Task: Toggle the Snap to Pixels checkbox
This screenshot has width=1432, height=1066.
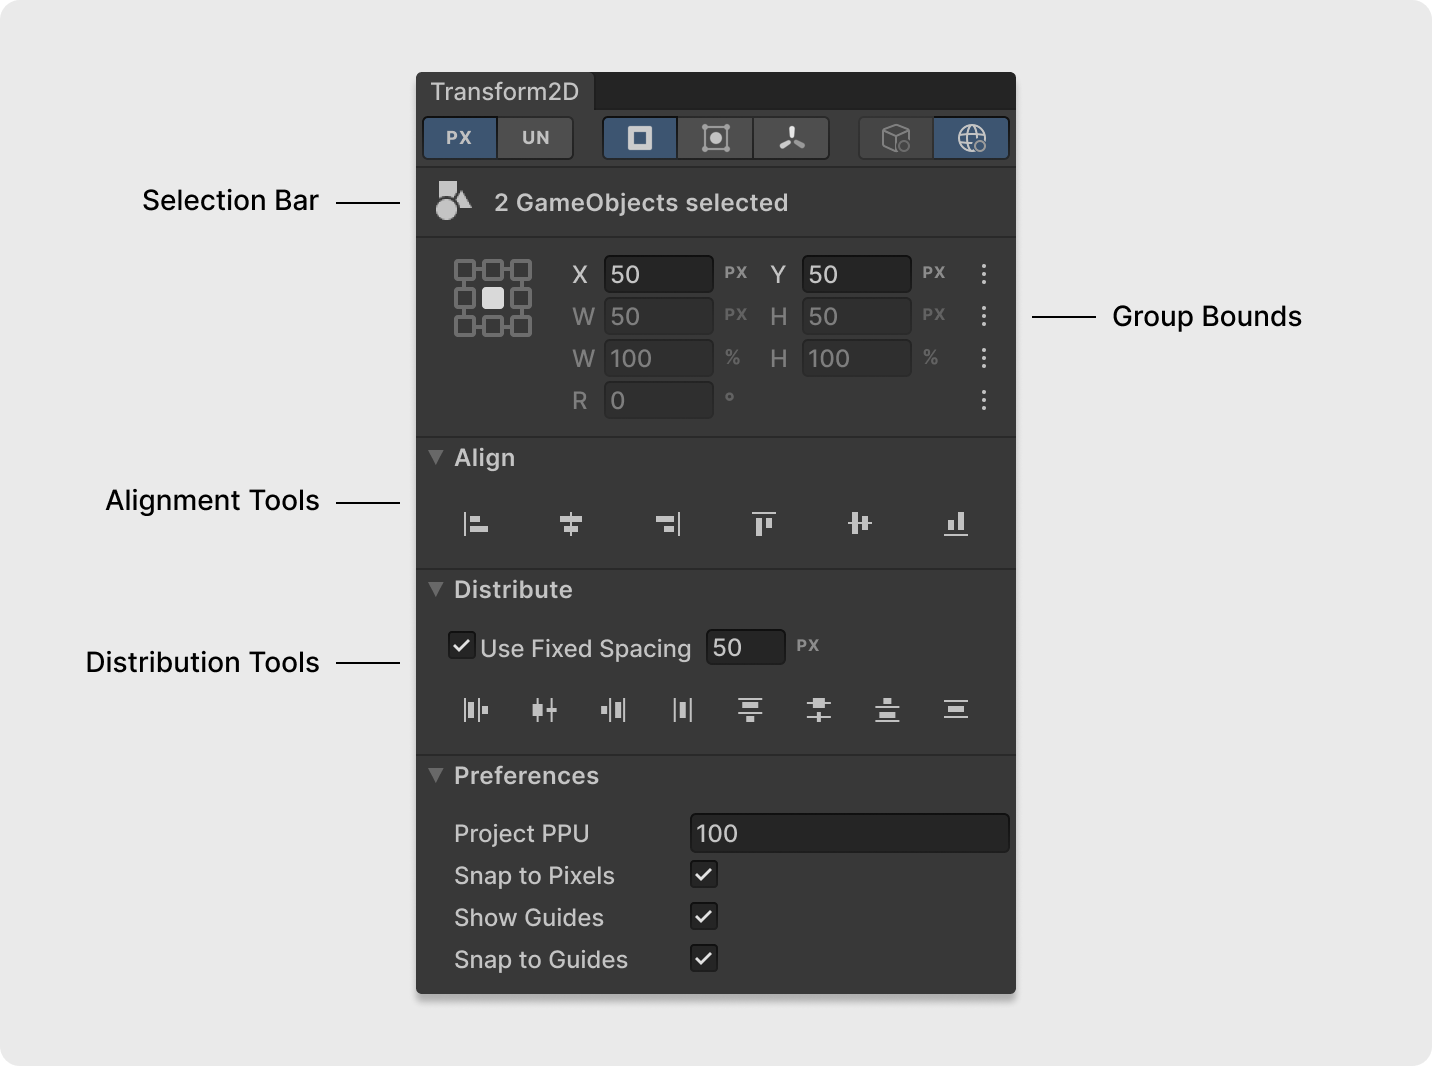Action: (x=704, y=875)
